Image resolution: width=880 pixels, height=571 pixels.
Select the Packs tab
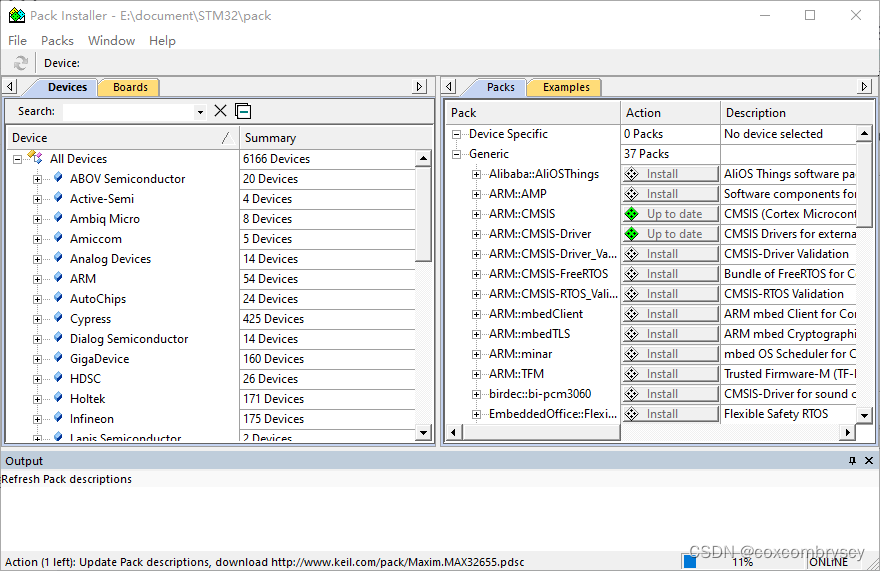tap(501, 87)
